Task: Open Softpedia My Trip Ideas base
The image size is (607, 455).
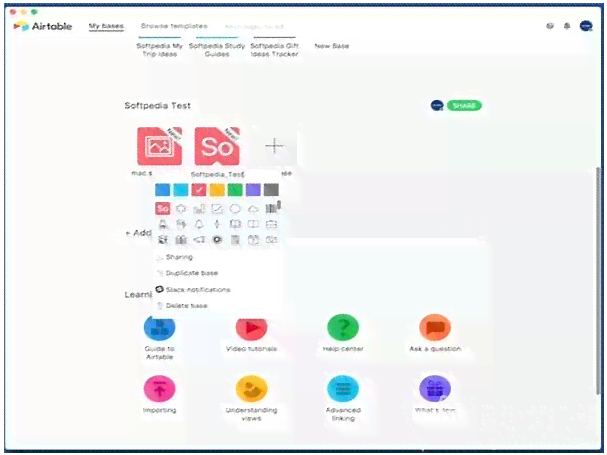Action: [x=159, y=50]
